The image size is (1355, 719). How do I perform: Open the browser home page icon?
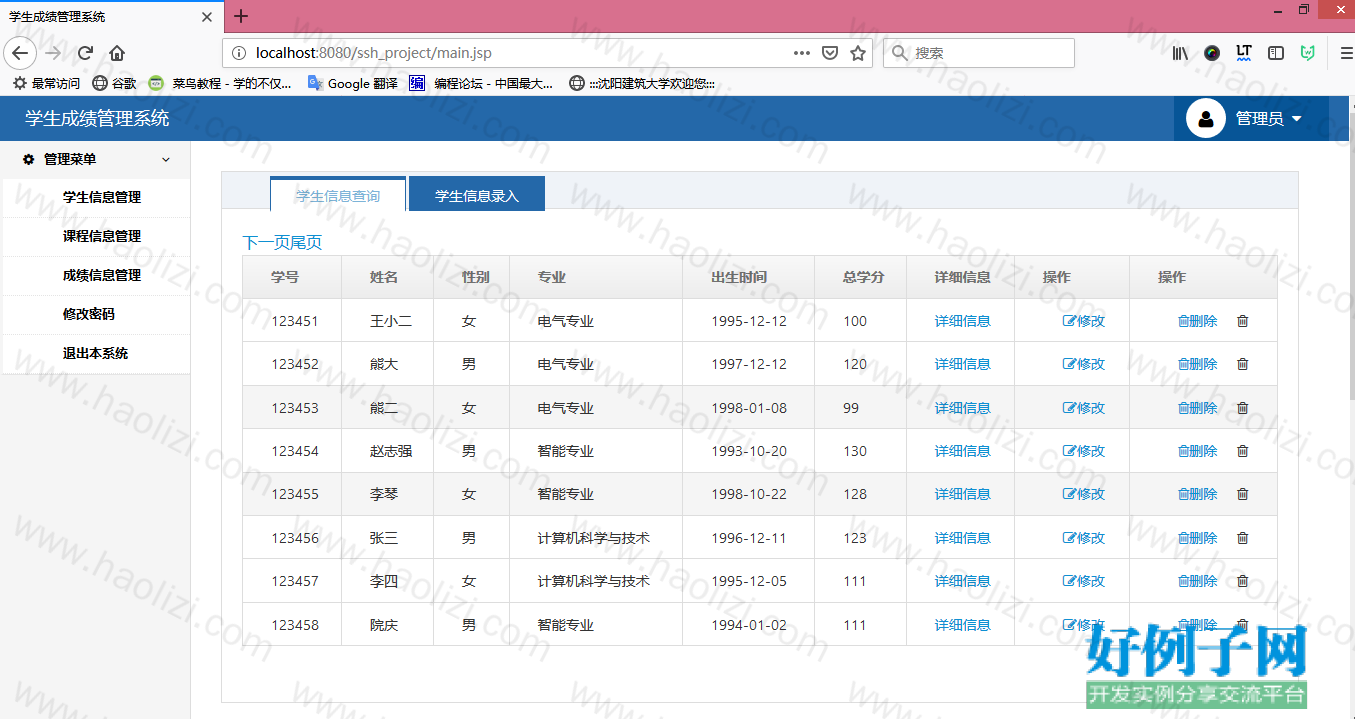tap(117, 53)
